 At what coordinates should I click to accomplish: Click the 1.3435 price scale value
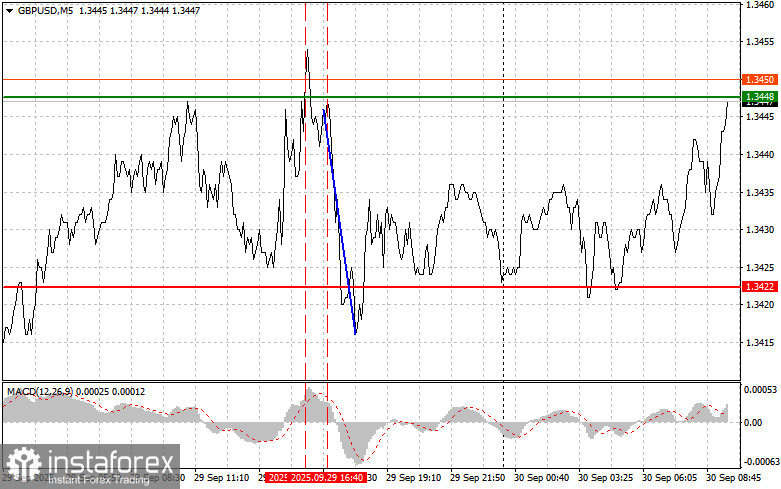point(760,193)
